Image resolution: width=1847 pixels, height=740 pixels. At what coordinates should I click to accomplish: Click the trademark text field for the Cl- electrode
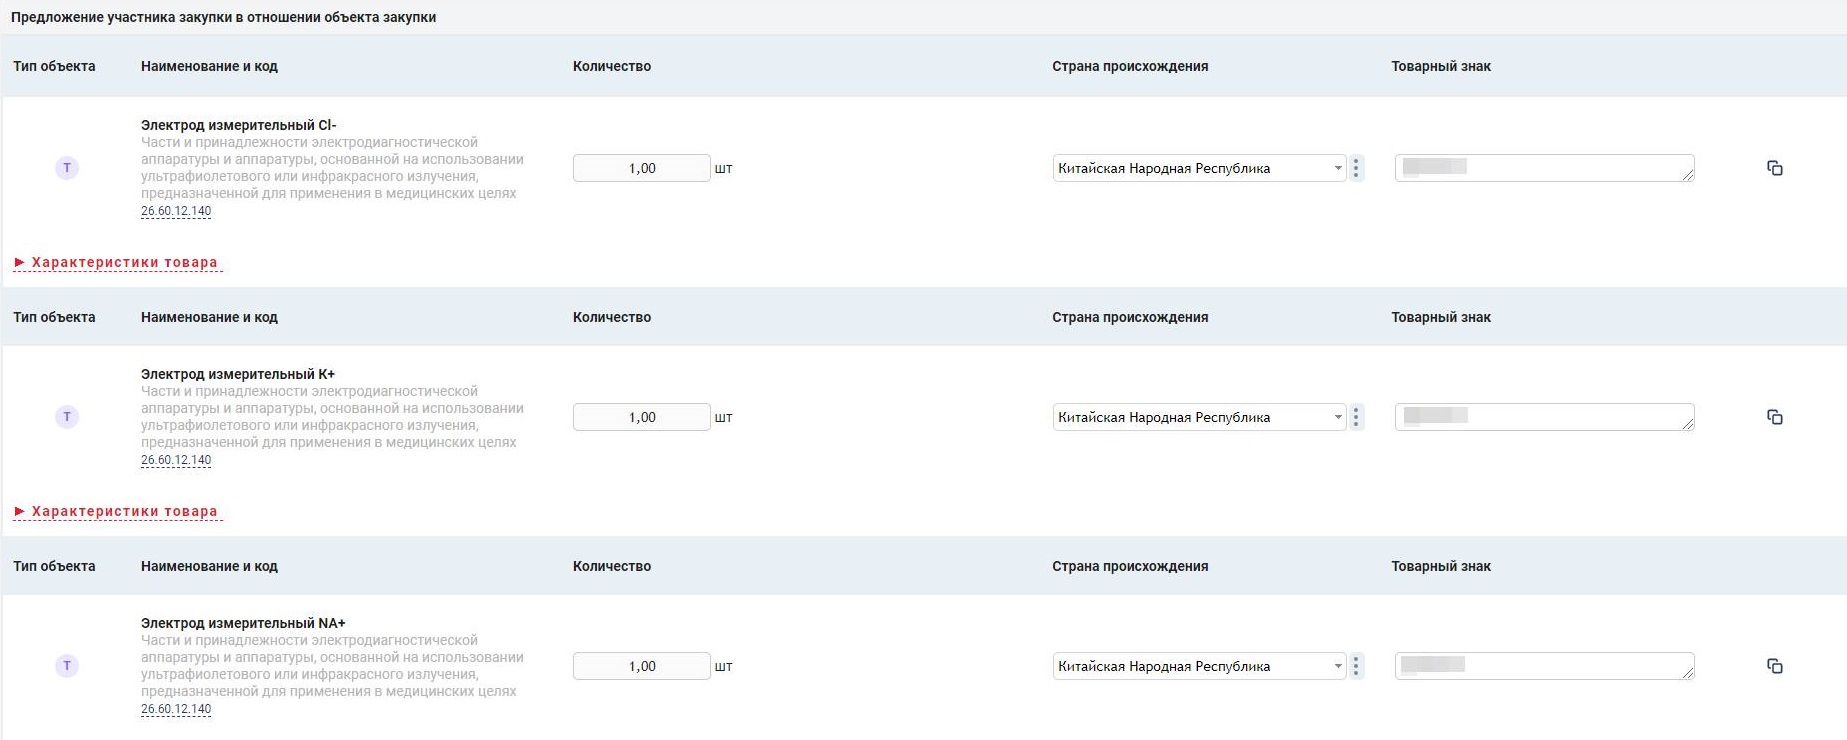tap(1545, 168)
